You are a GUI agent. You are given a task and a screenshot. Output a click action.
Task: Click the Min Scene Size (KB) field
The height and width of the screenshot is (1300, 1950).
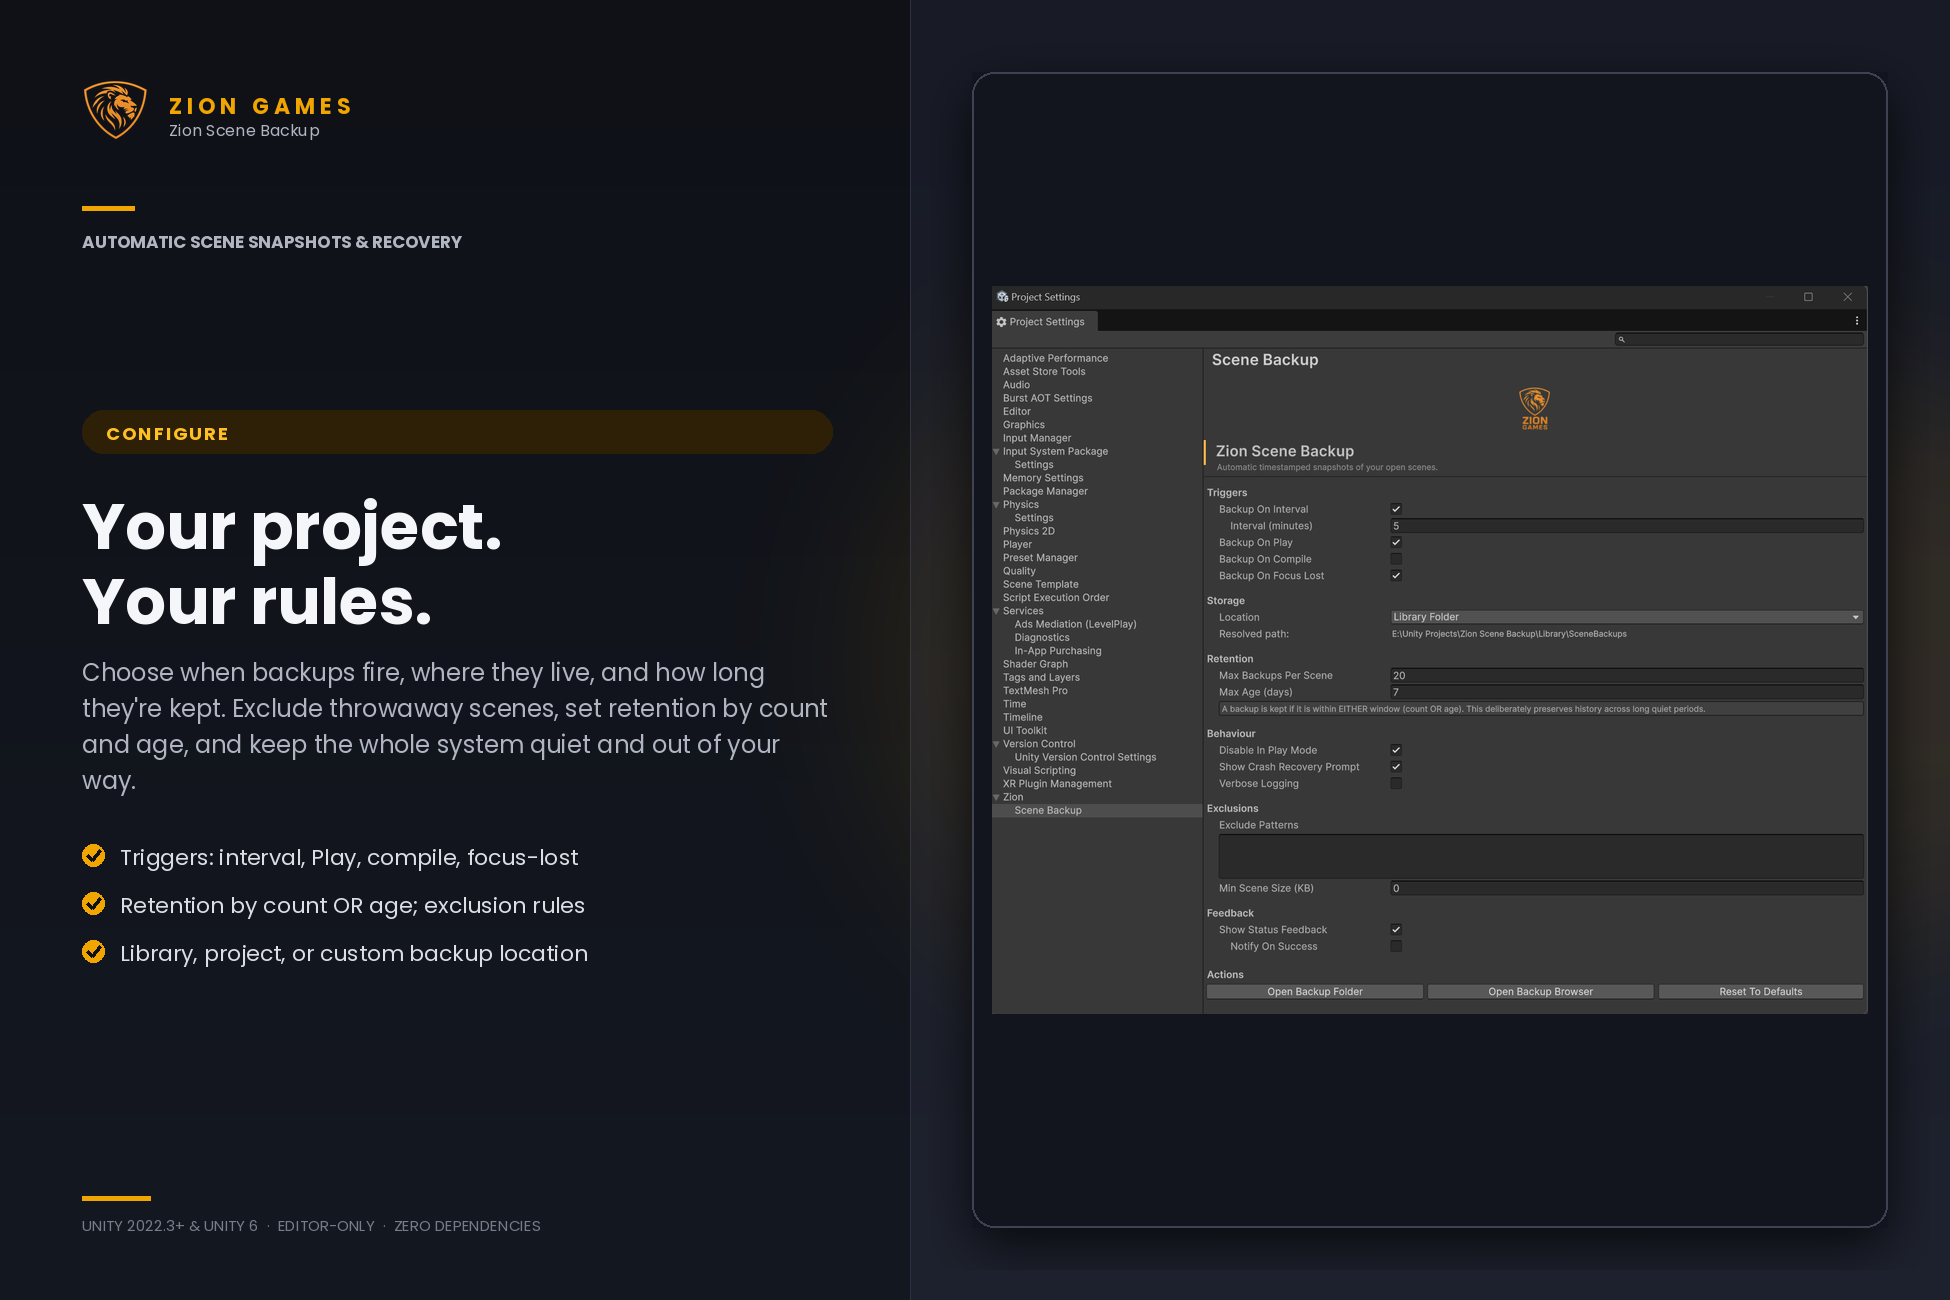click(x=1626, y=888)
